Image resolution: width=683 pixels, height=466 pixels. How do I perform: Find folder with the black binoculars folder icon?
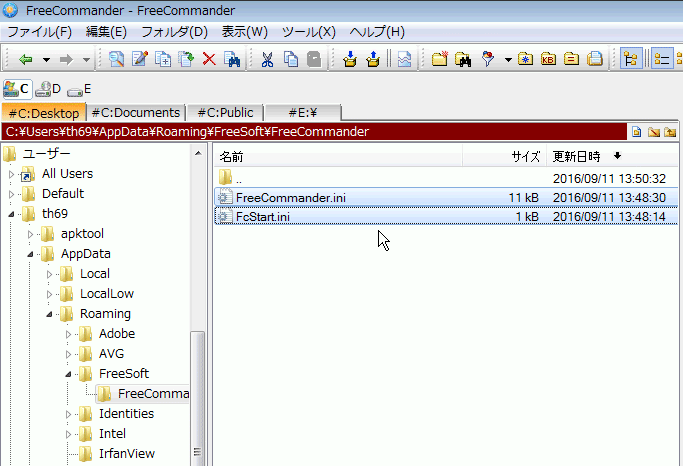463,59
